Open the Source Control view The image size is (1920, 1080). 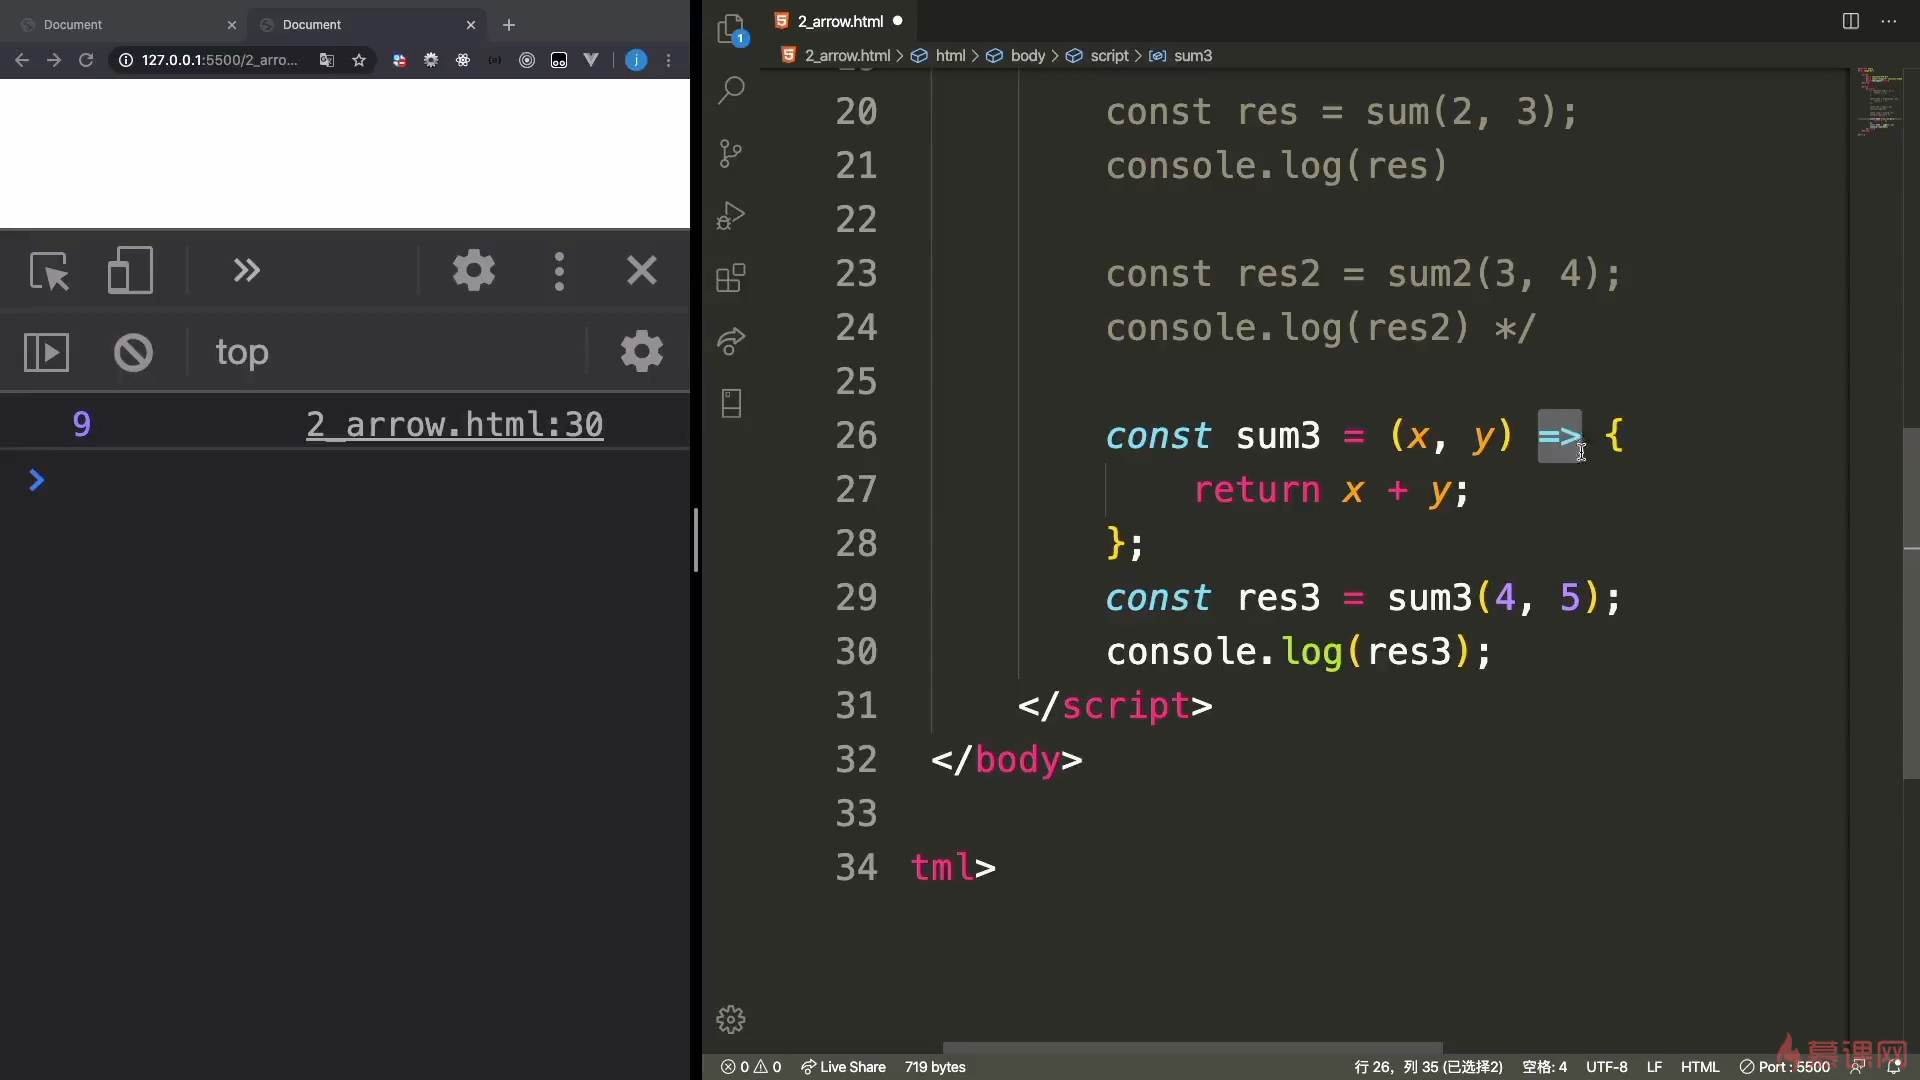click(731, 153)
